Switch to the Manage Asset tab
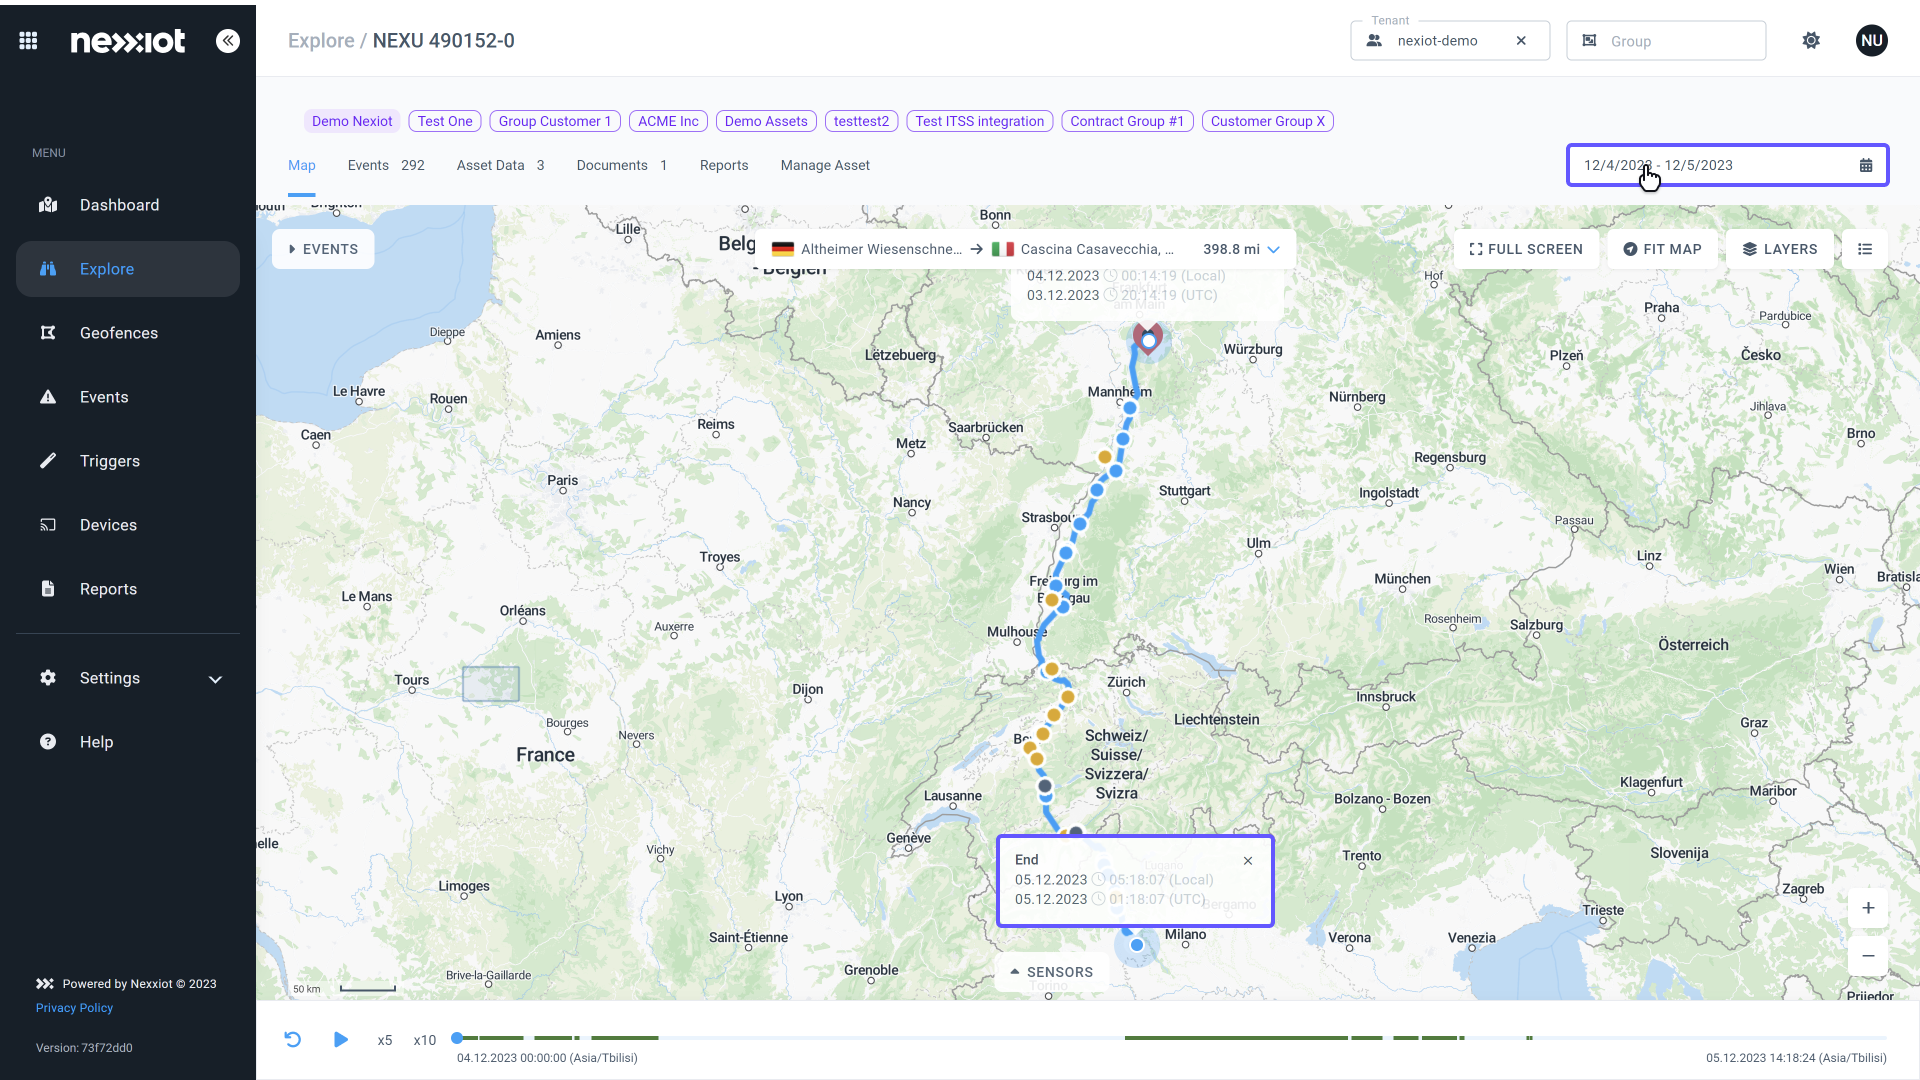 (x=825, y=166)
